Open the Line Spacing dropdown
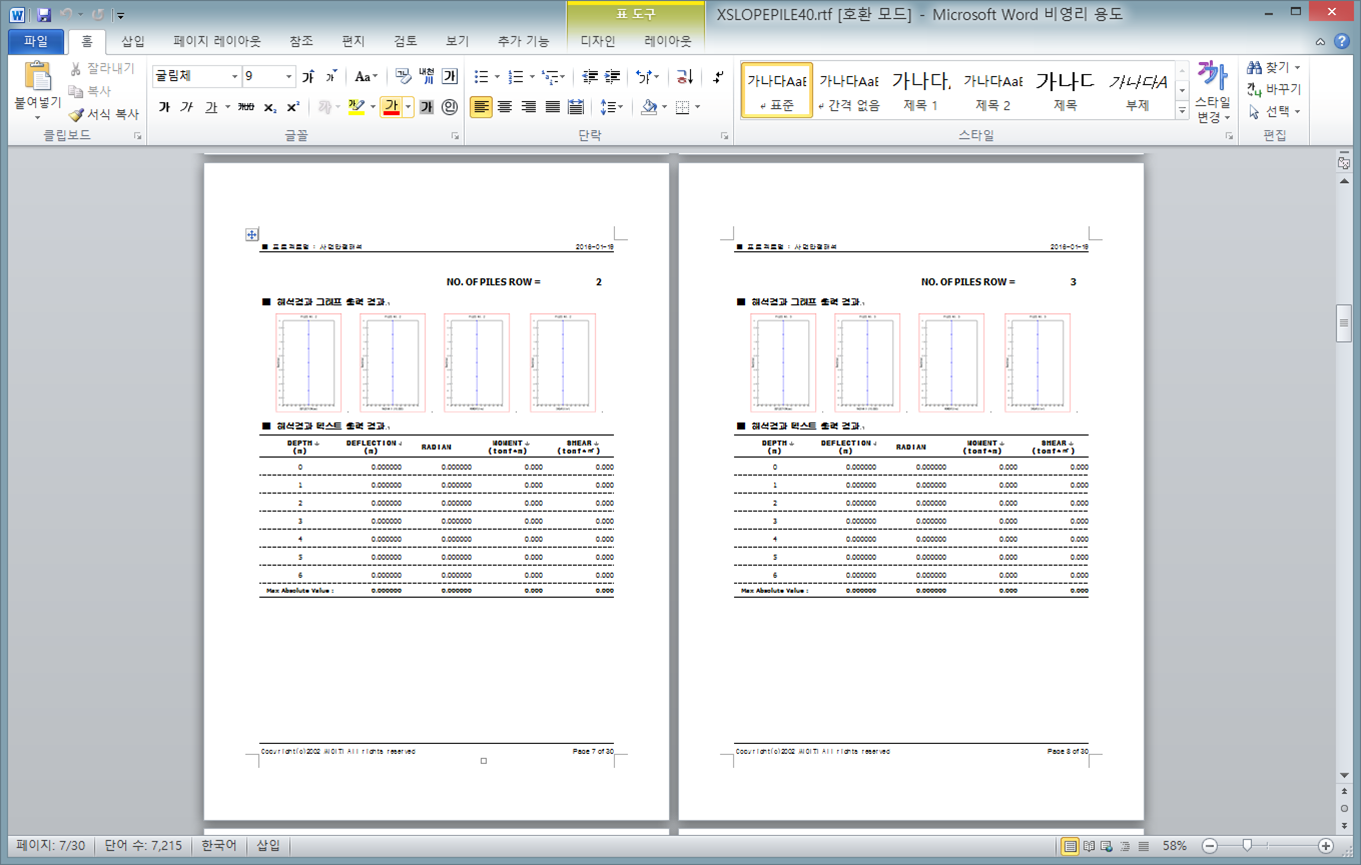The image size is (1361, 865). (x=611, y=107)
